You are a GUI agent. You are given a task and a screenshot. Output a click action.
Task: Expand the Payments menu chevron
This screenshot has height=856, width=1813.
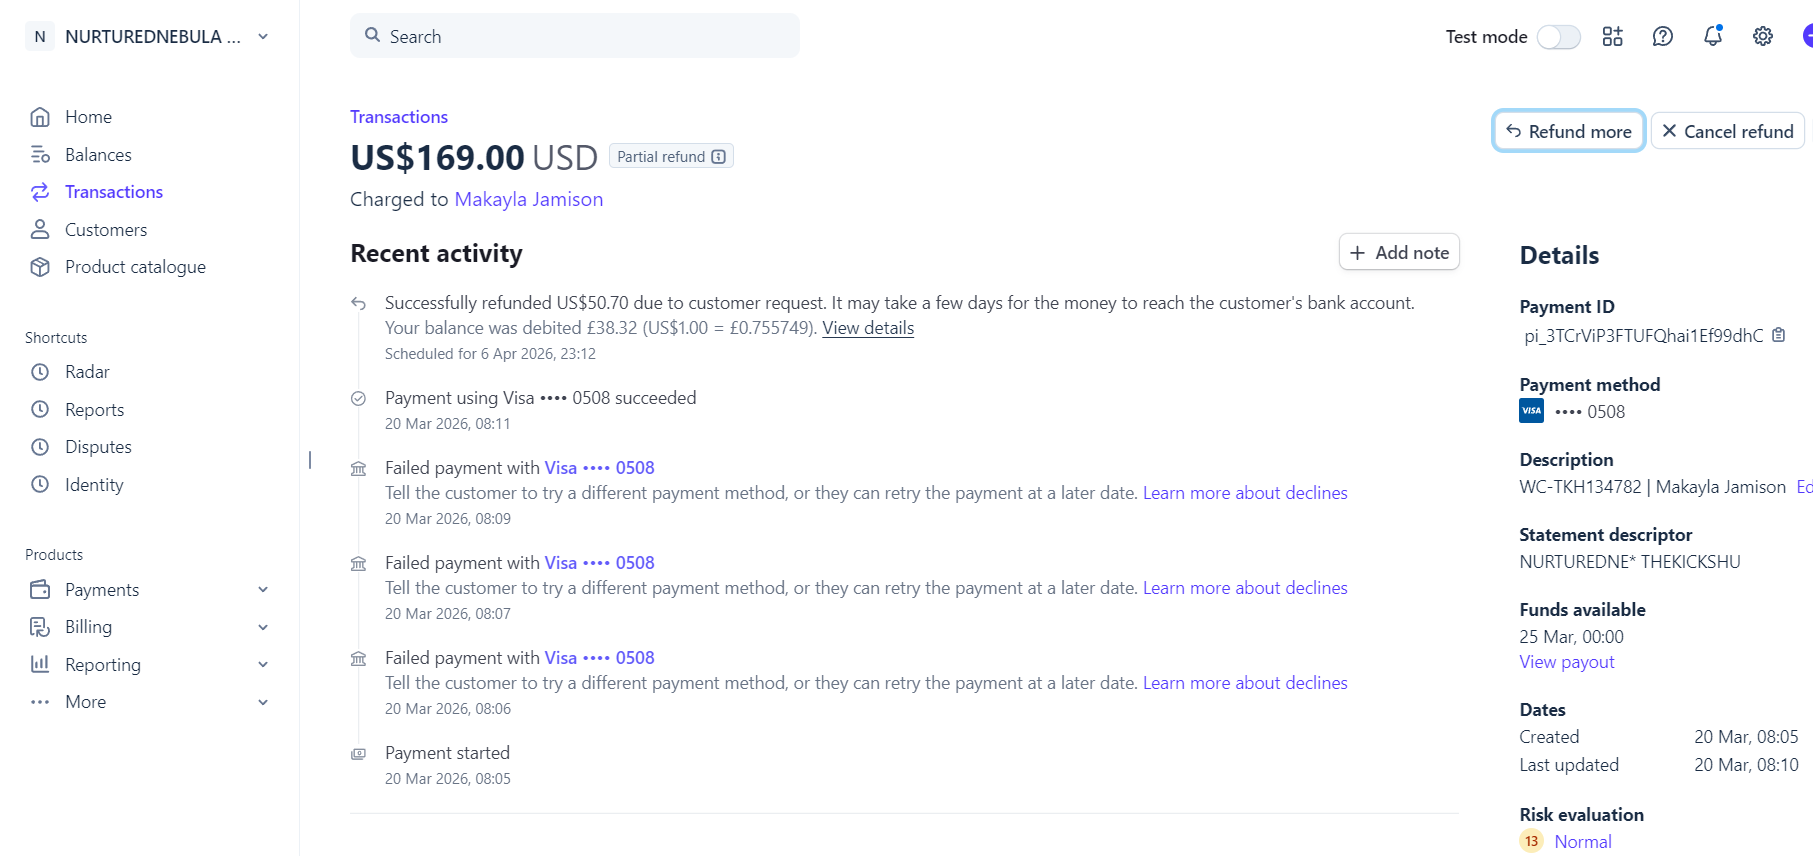pyautogui.click(x=263, y=590)
